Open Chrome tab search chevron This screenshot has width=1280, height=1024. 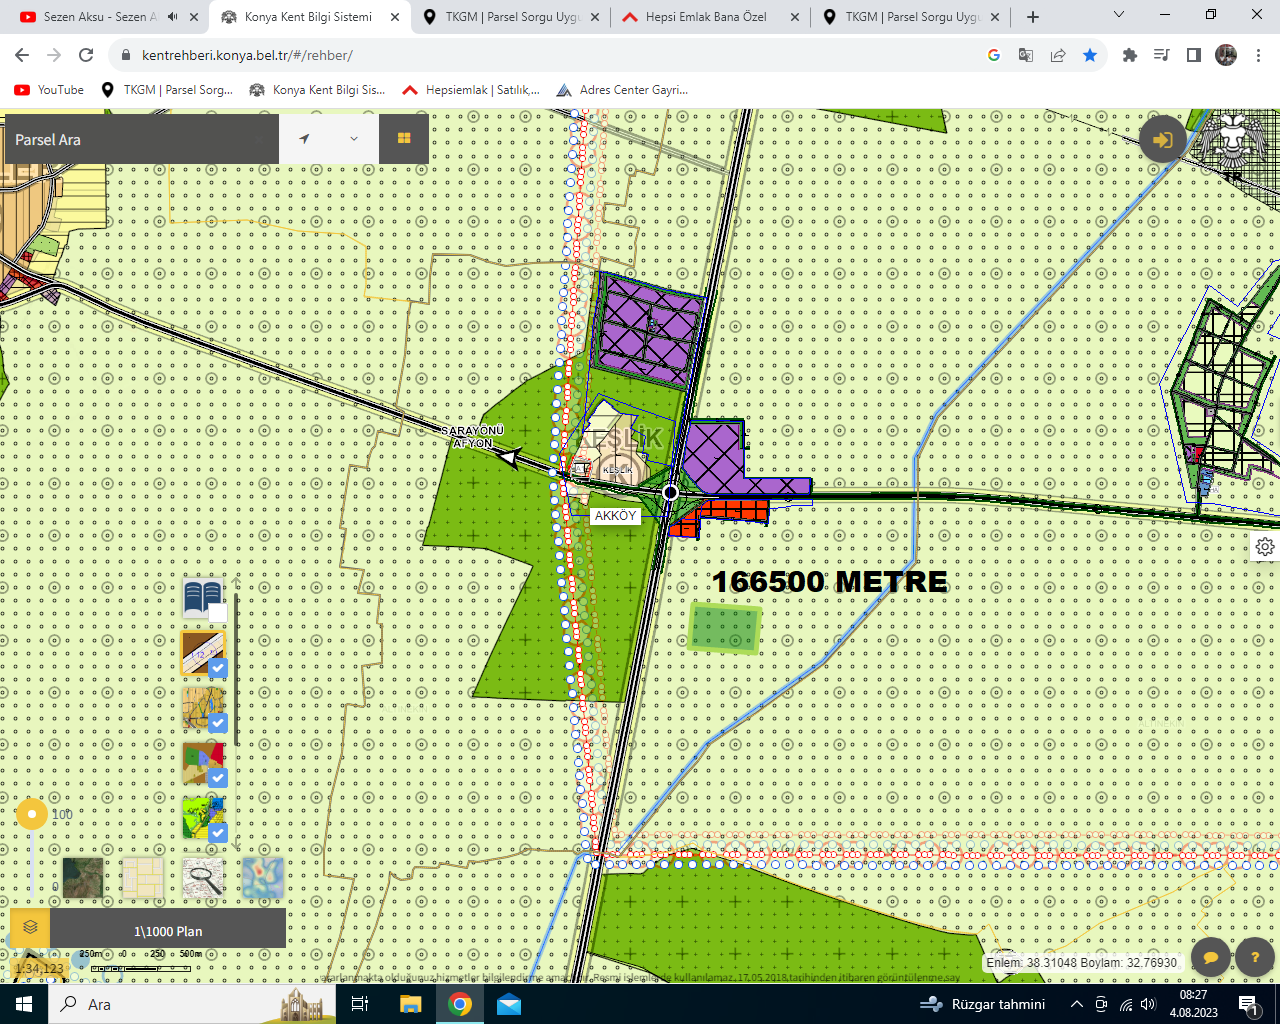[1118, 16]
